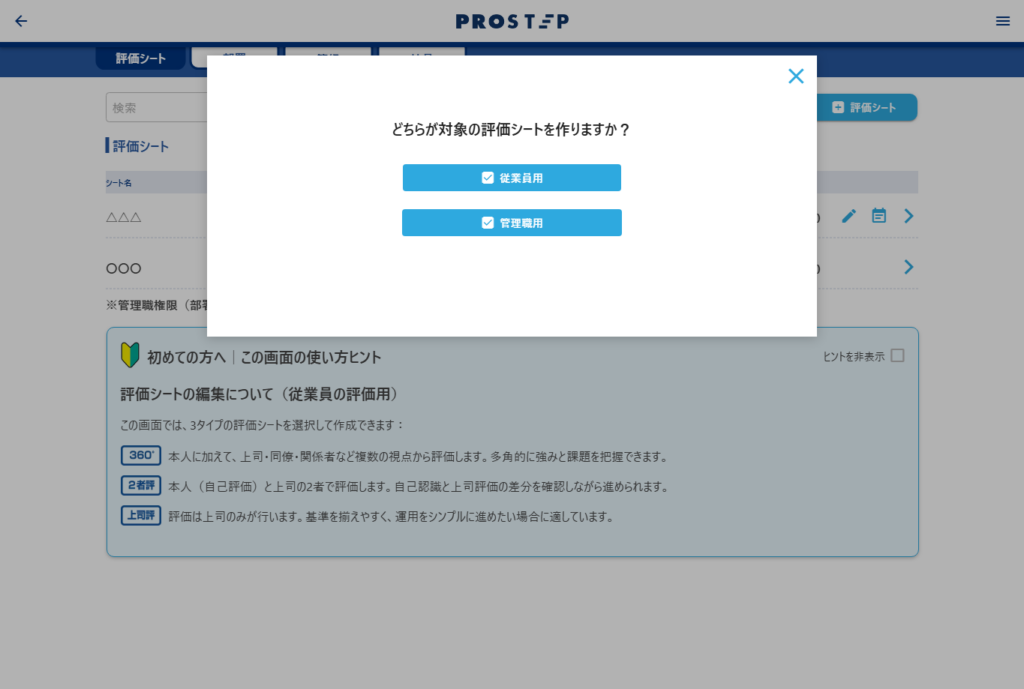Focus the 検索 search field

(156, 108)
